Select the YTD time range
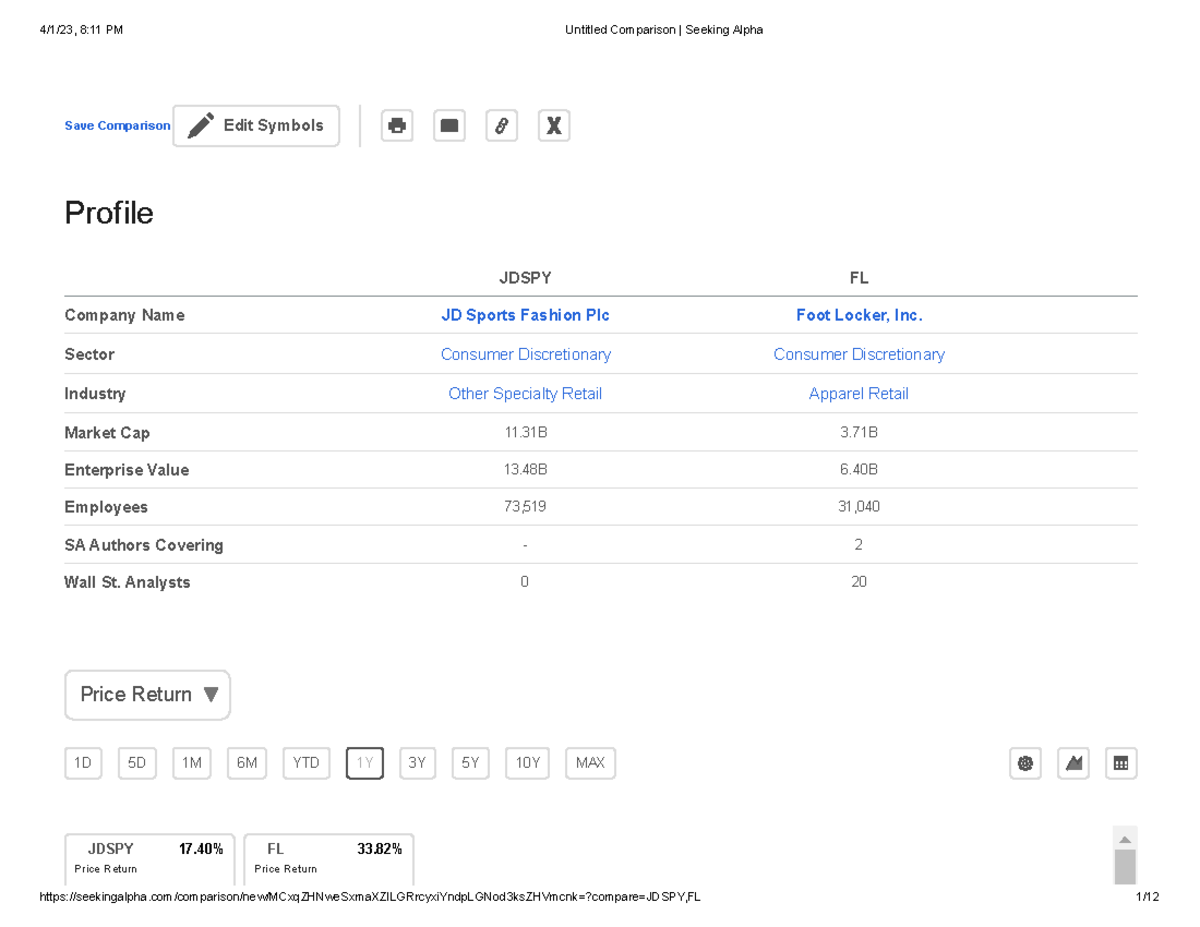Viewport: 1200px width, 927px height. click(306, 764)
